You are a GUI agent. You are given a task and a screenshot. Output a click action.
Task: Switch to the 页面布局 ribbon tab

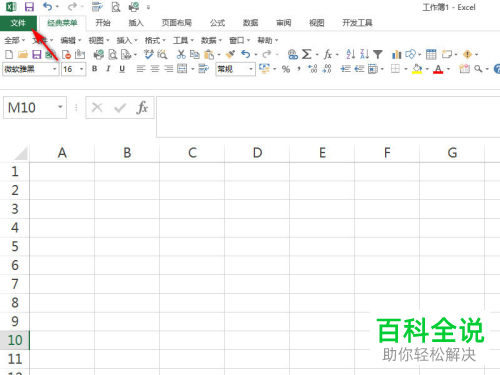pos(177,23)
